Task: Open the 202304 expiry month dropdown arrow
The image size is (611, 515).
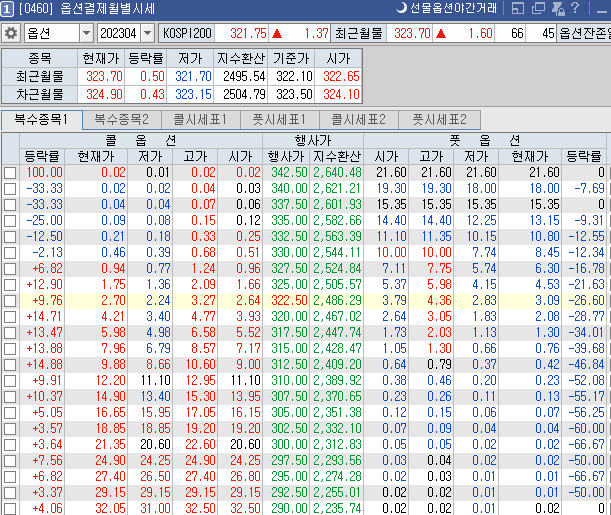Action: [x=147, y=34]
